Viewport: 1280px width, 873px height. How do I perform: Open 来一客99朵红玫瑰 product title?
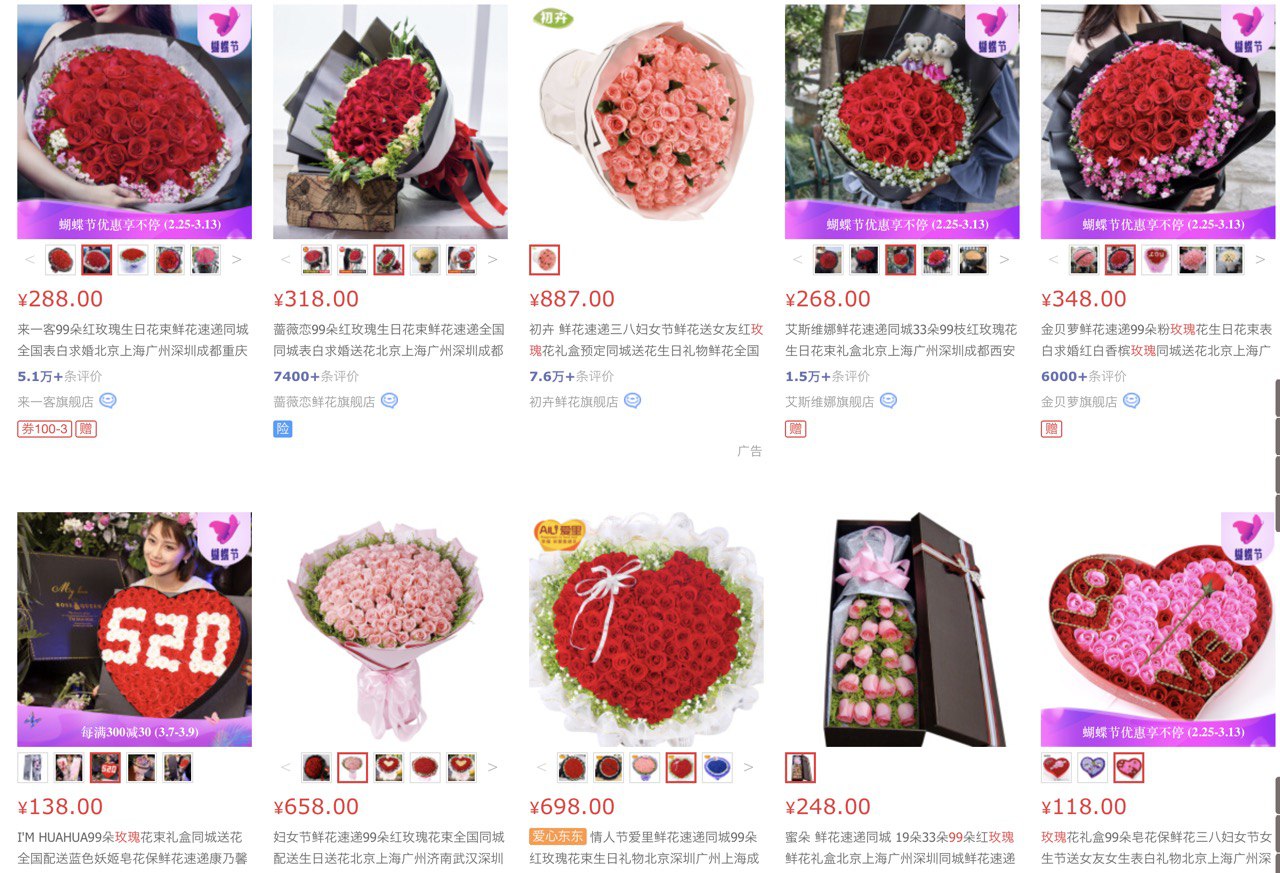tap(132, 340)
